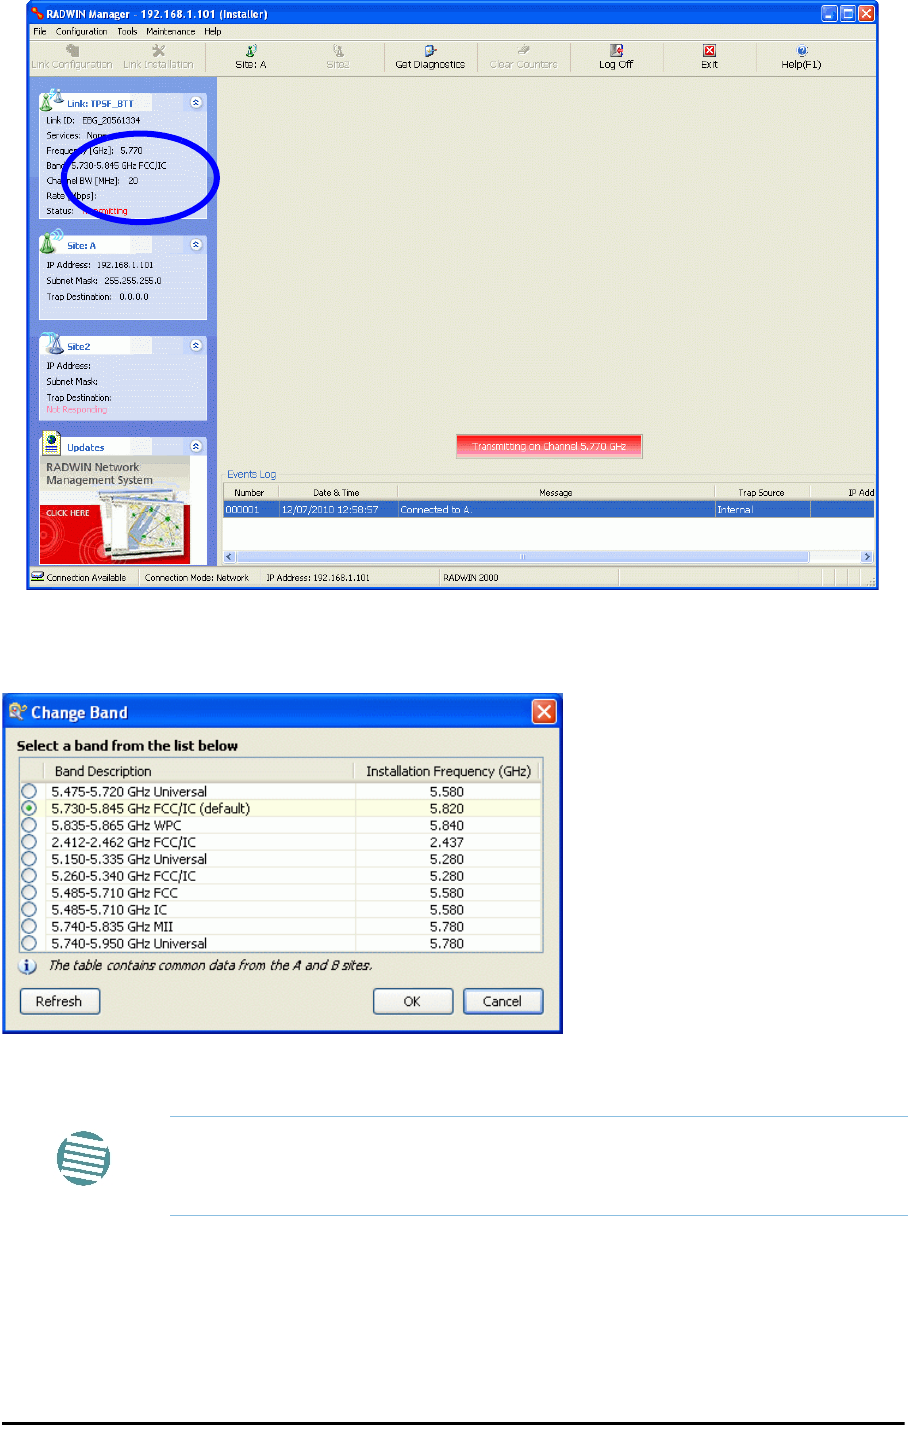Select Site: A toolbar icon
Viewport: 908px width, 1441px height.
click(x=251, y=57)
